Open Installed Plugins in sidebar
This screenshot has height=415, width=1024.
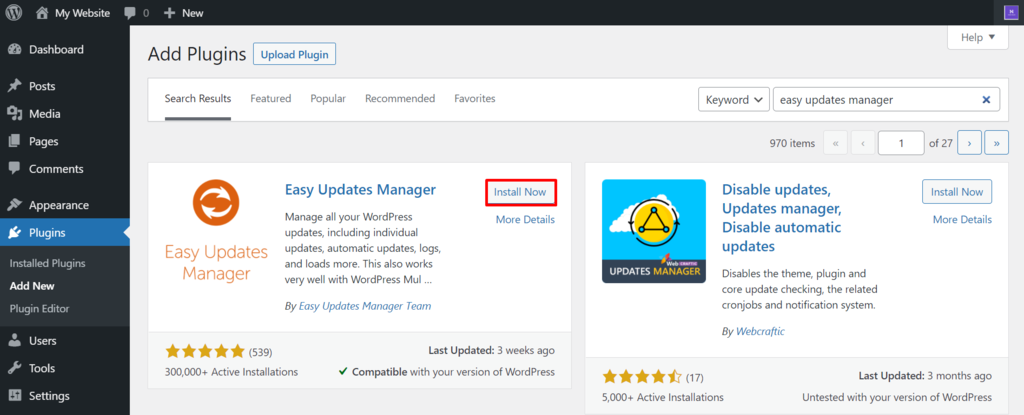(47, 264)
